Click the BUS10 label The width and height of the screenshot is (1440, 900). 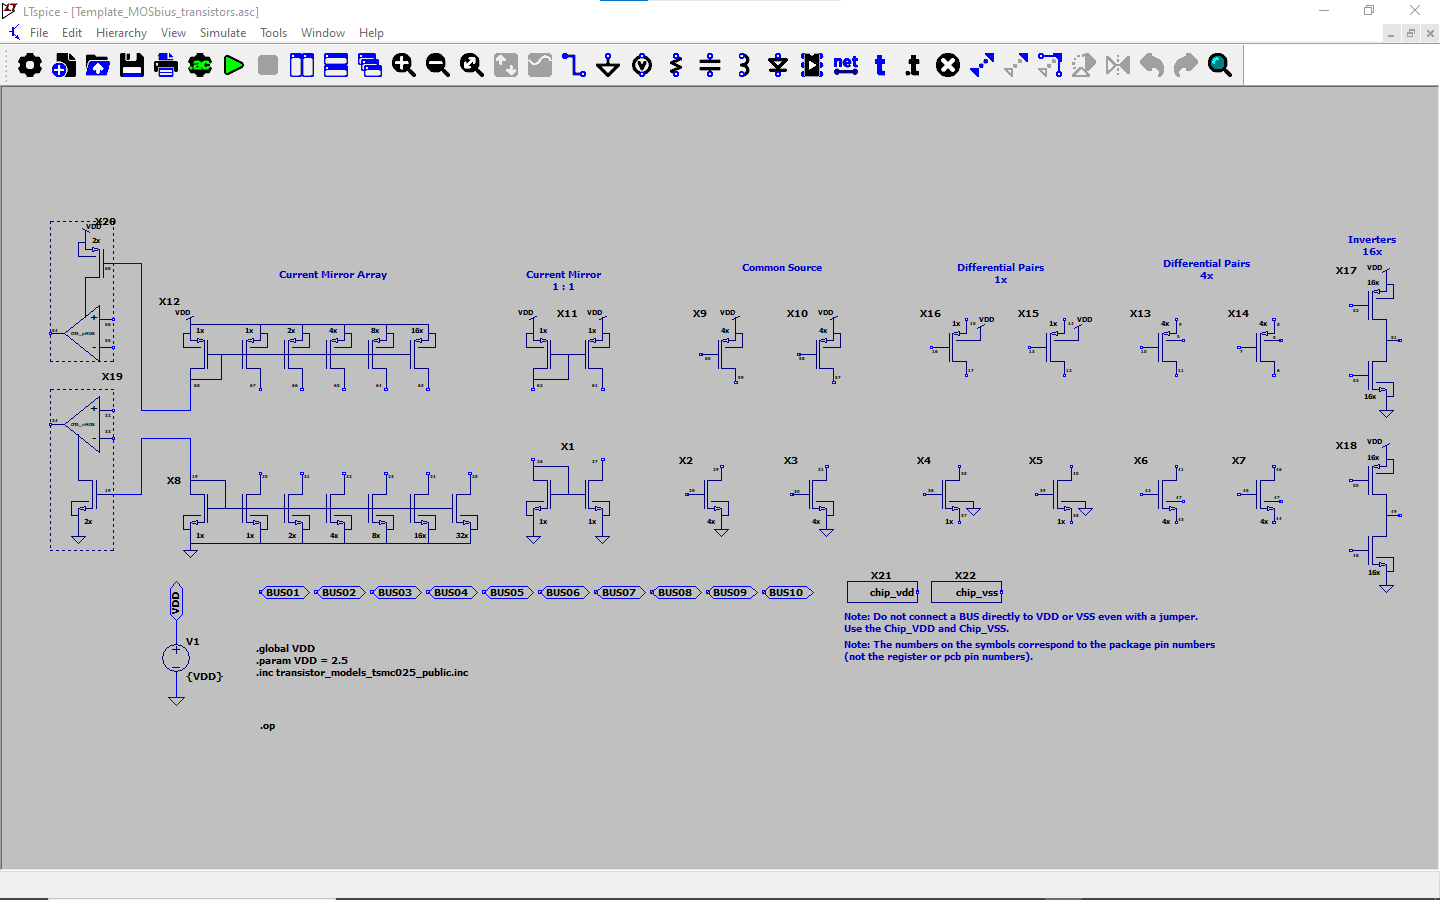(x=787, y=593)
